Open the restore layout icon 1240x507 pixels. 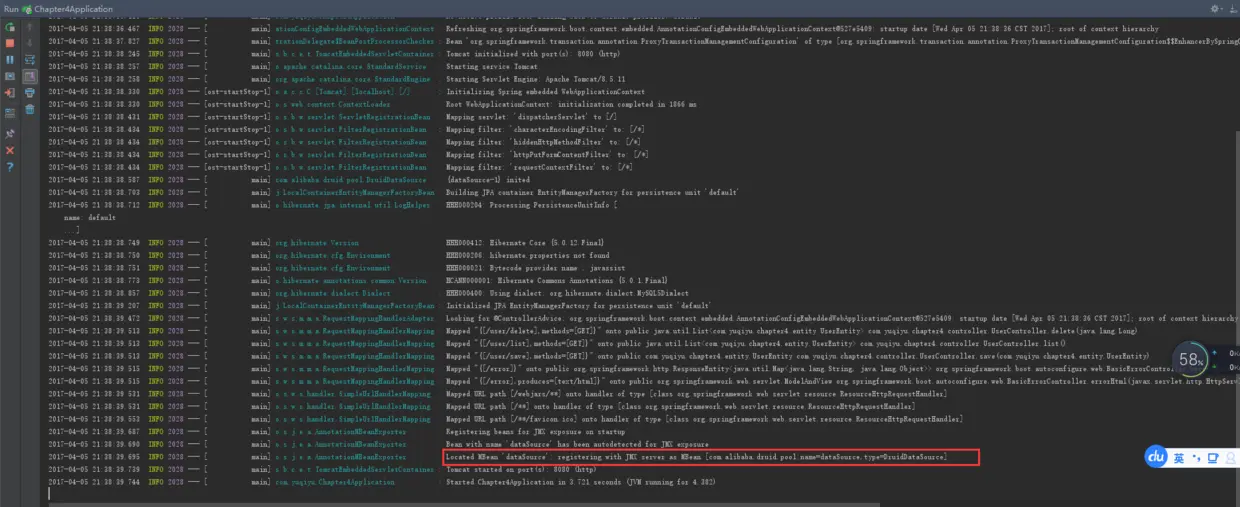point(10,113)
